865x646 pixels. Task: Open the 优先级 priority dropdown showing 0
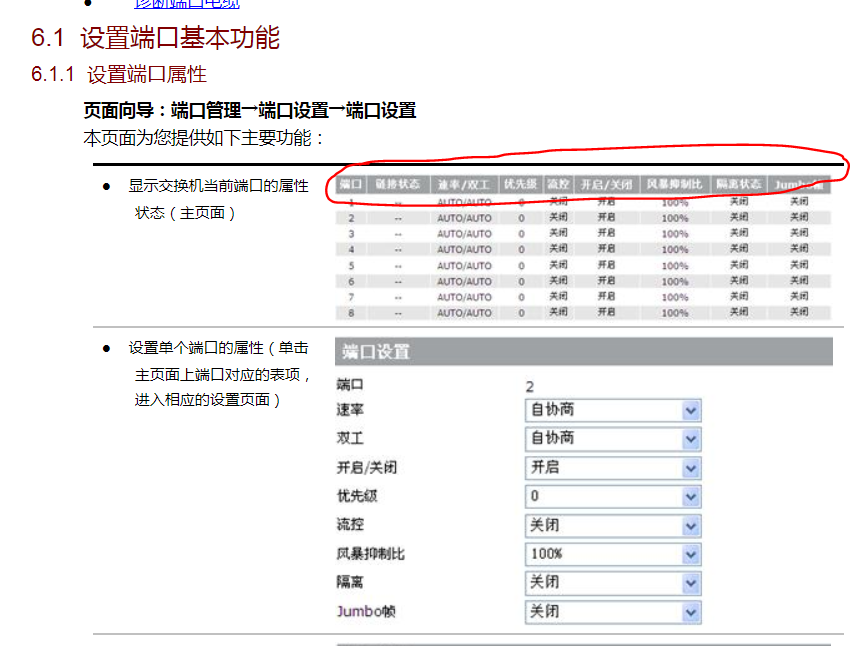point(613,496)
